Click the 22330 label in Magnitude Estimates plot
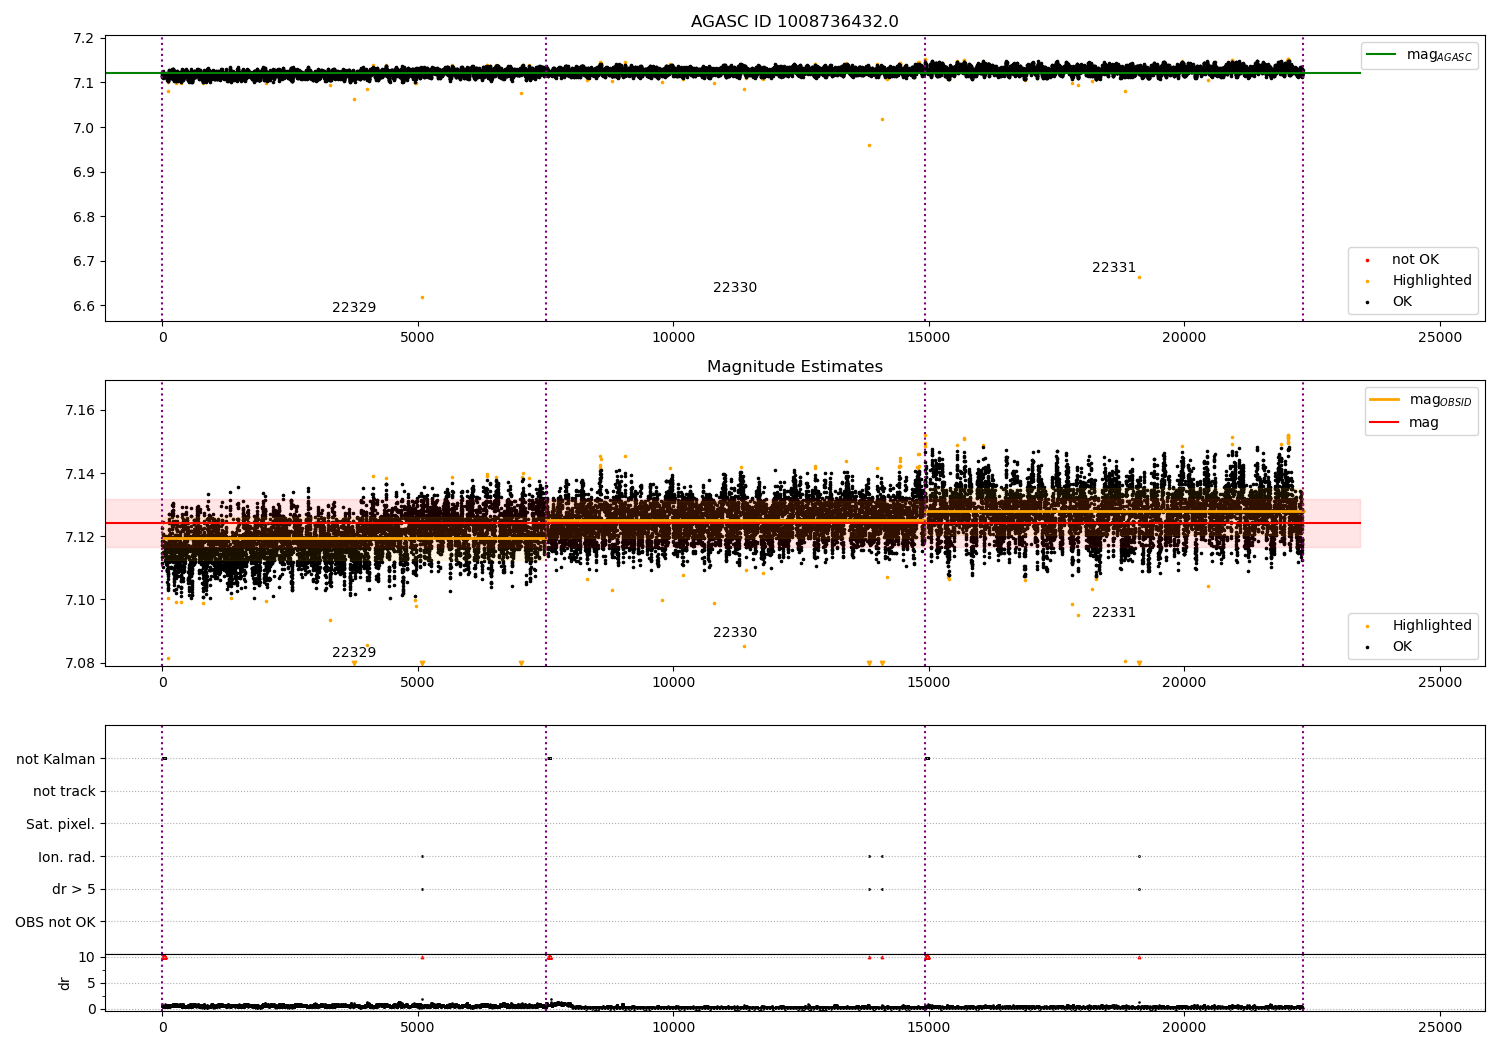The width and height of the screenshot is (1500, 1050). pos(735,633)
